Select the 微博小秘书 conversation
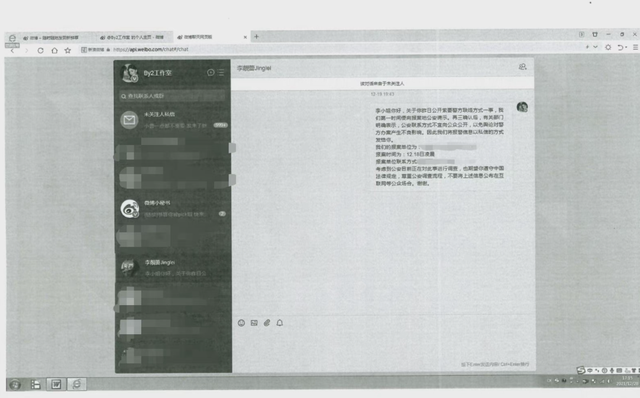Image resolution: width=640 pixels, height=398 pixels. [x=173, y=208]
